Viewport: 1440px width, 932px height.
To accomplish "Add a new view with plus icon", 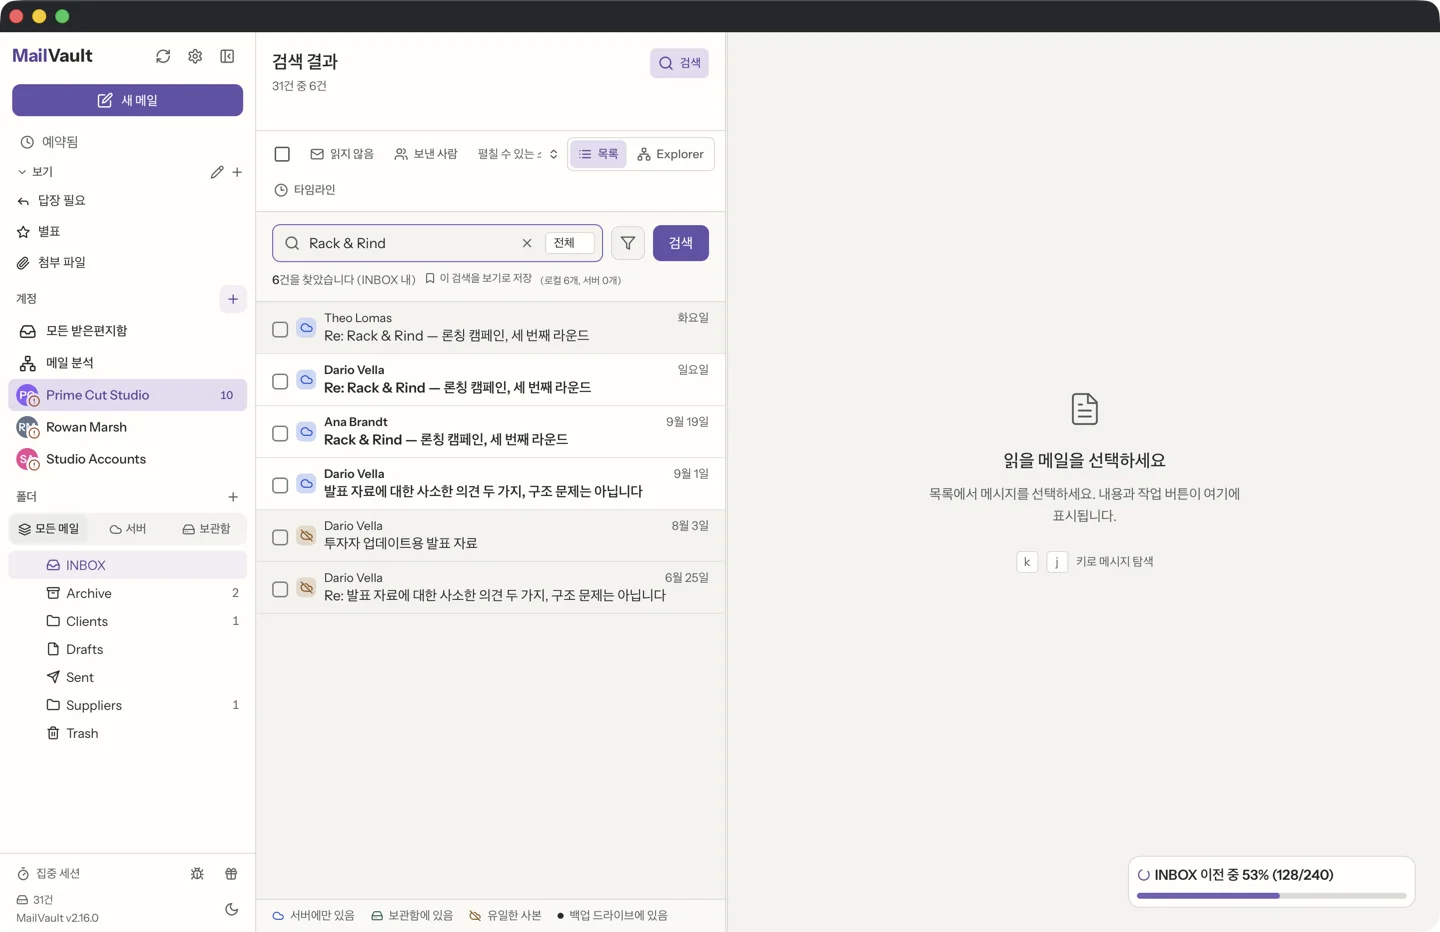I will 237,172.
